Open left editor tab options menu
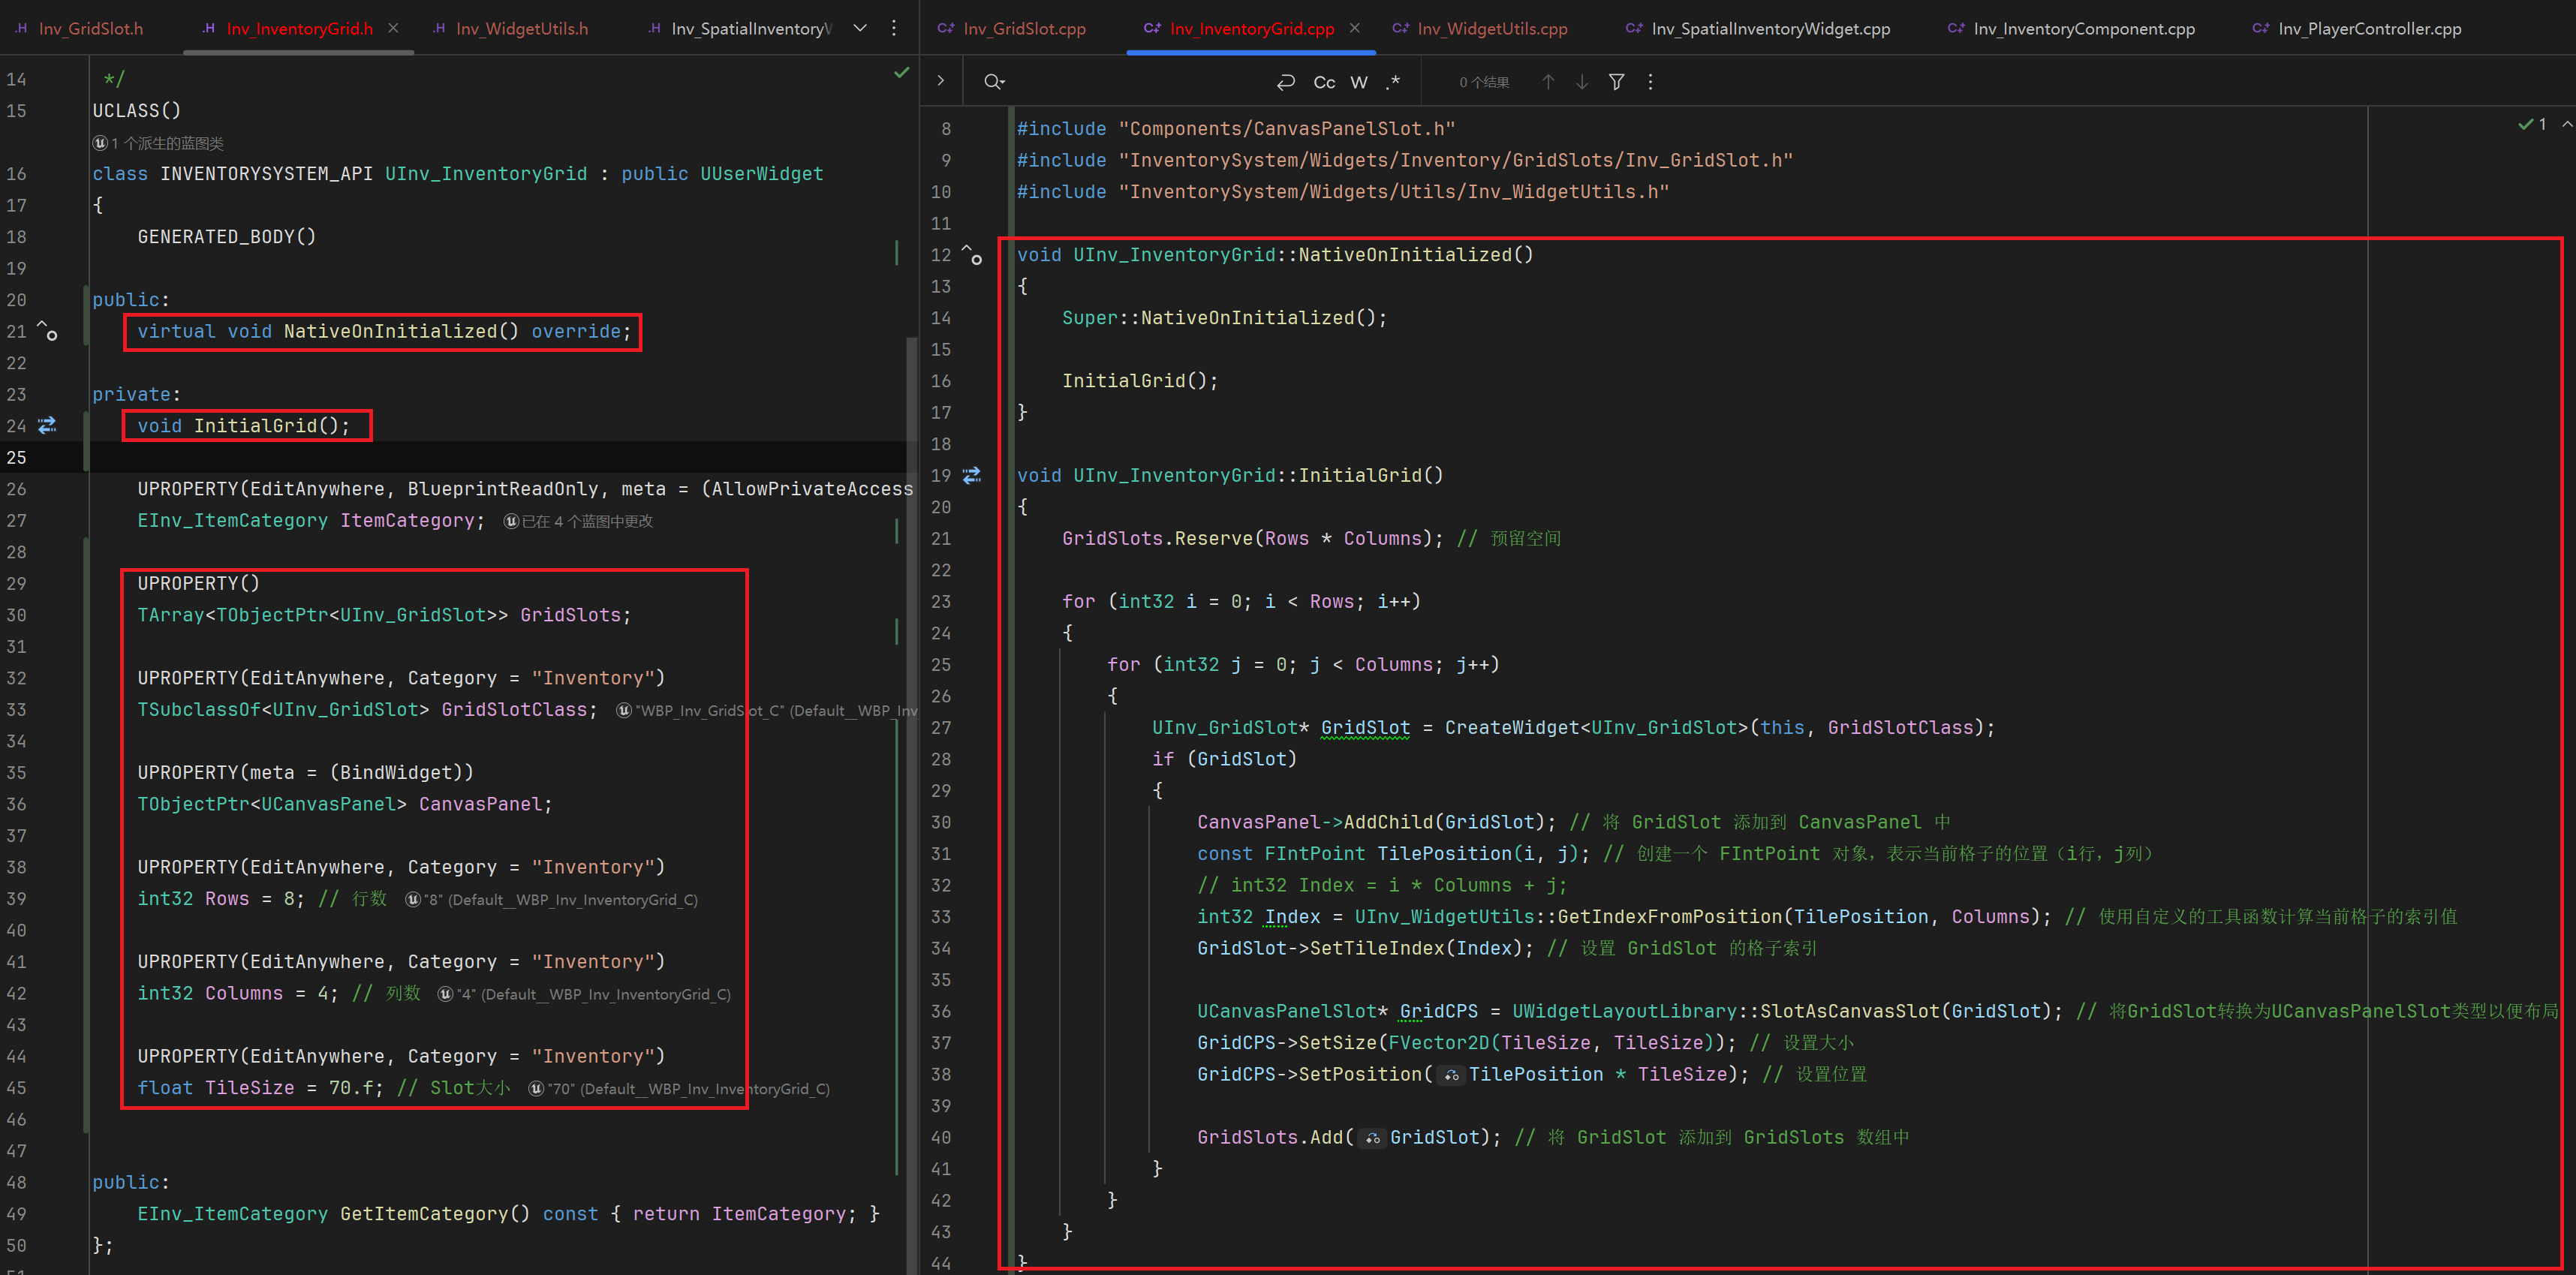The width and height of the screenshot is (2576, 1275). tap(894, 28)
